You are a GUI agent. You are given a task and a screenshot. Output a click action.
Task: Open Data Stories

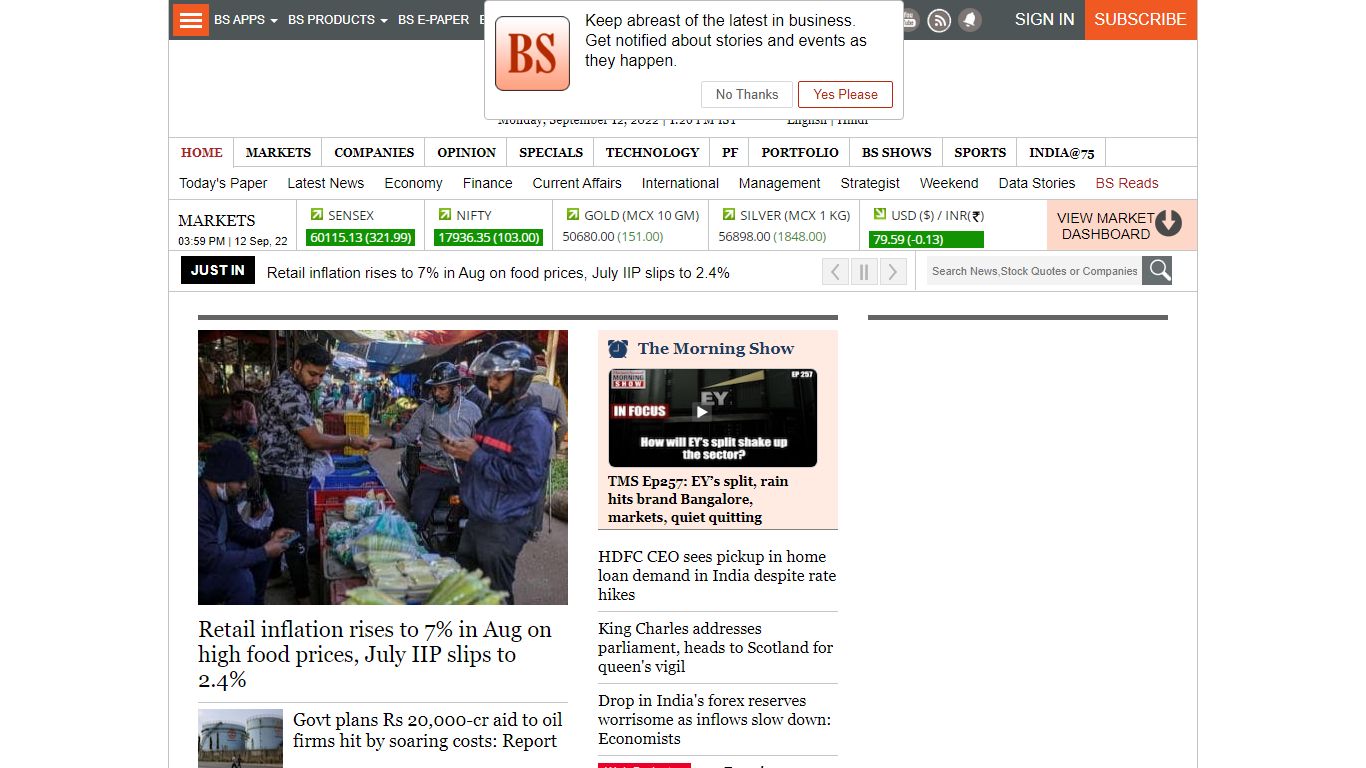(1037, 183)
